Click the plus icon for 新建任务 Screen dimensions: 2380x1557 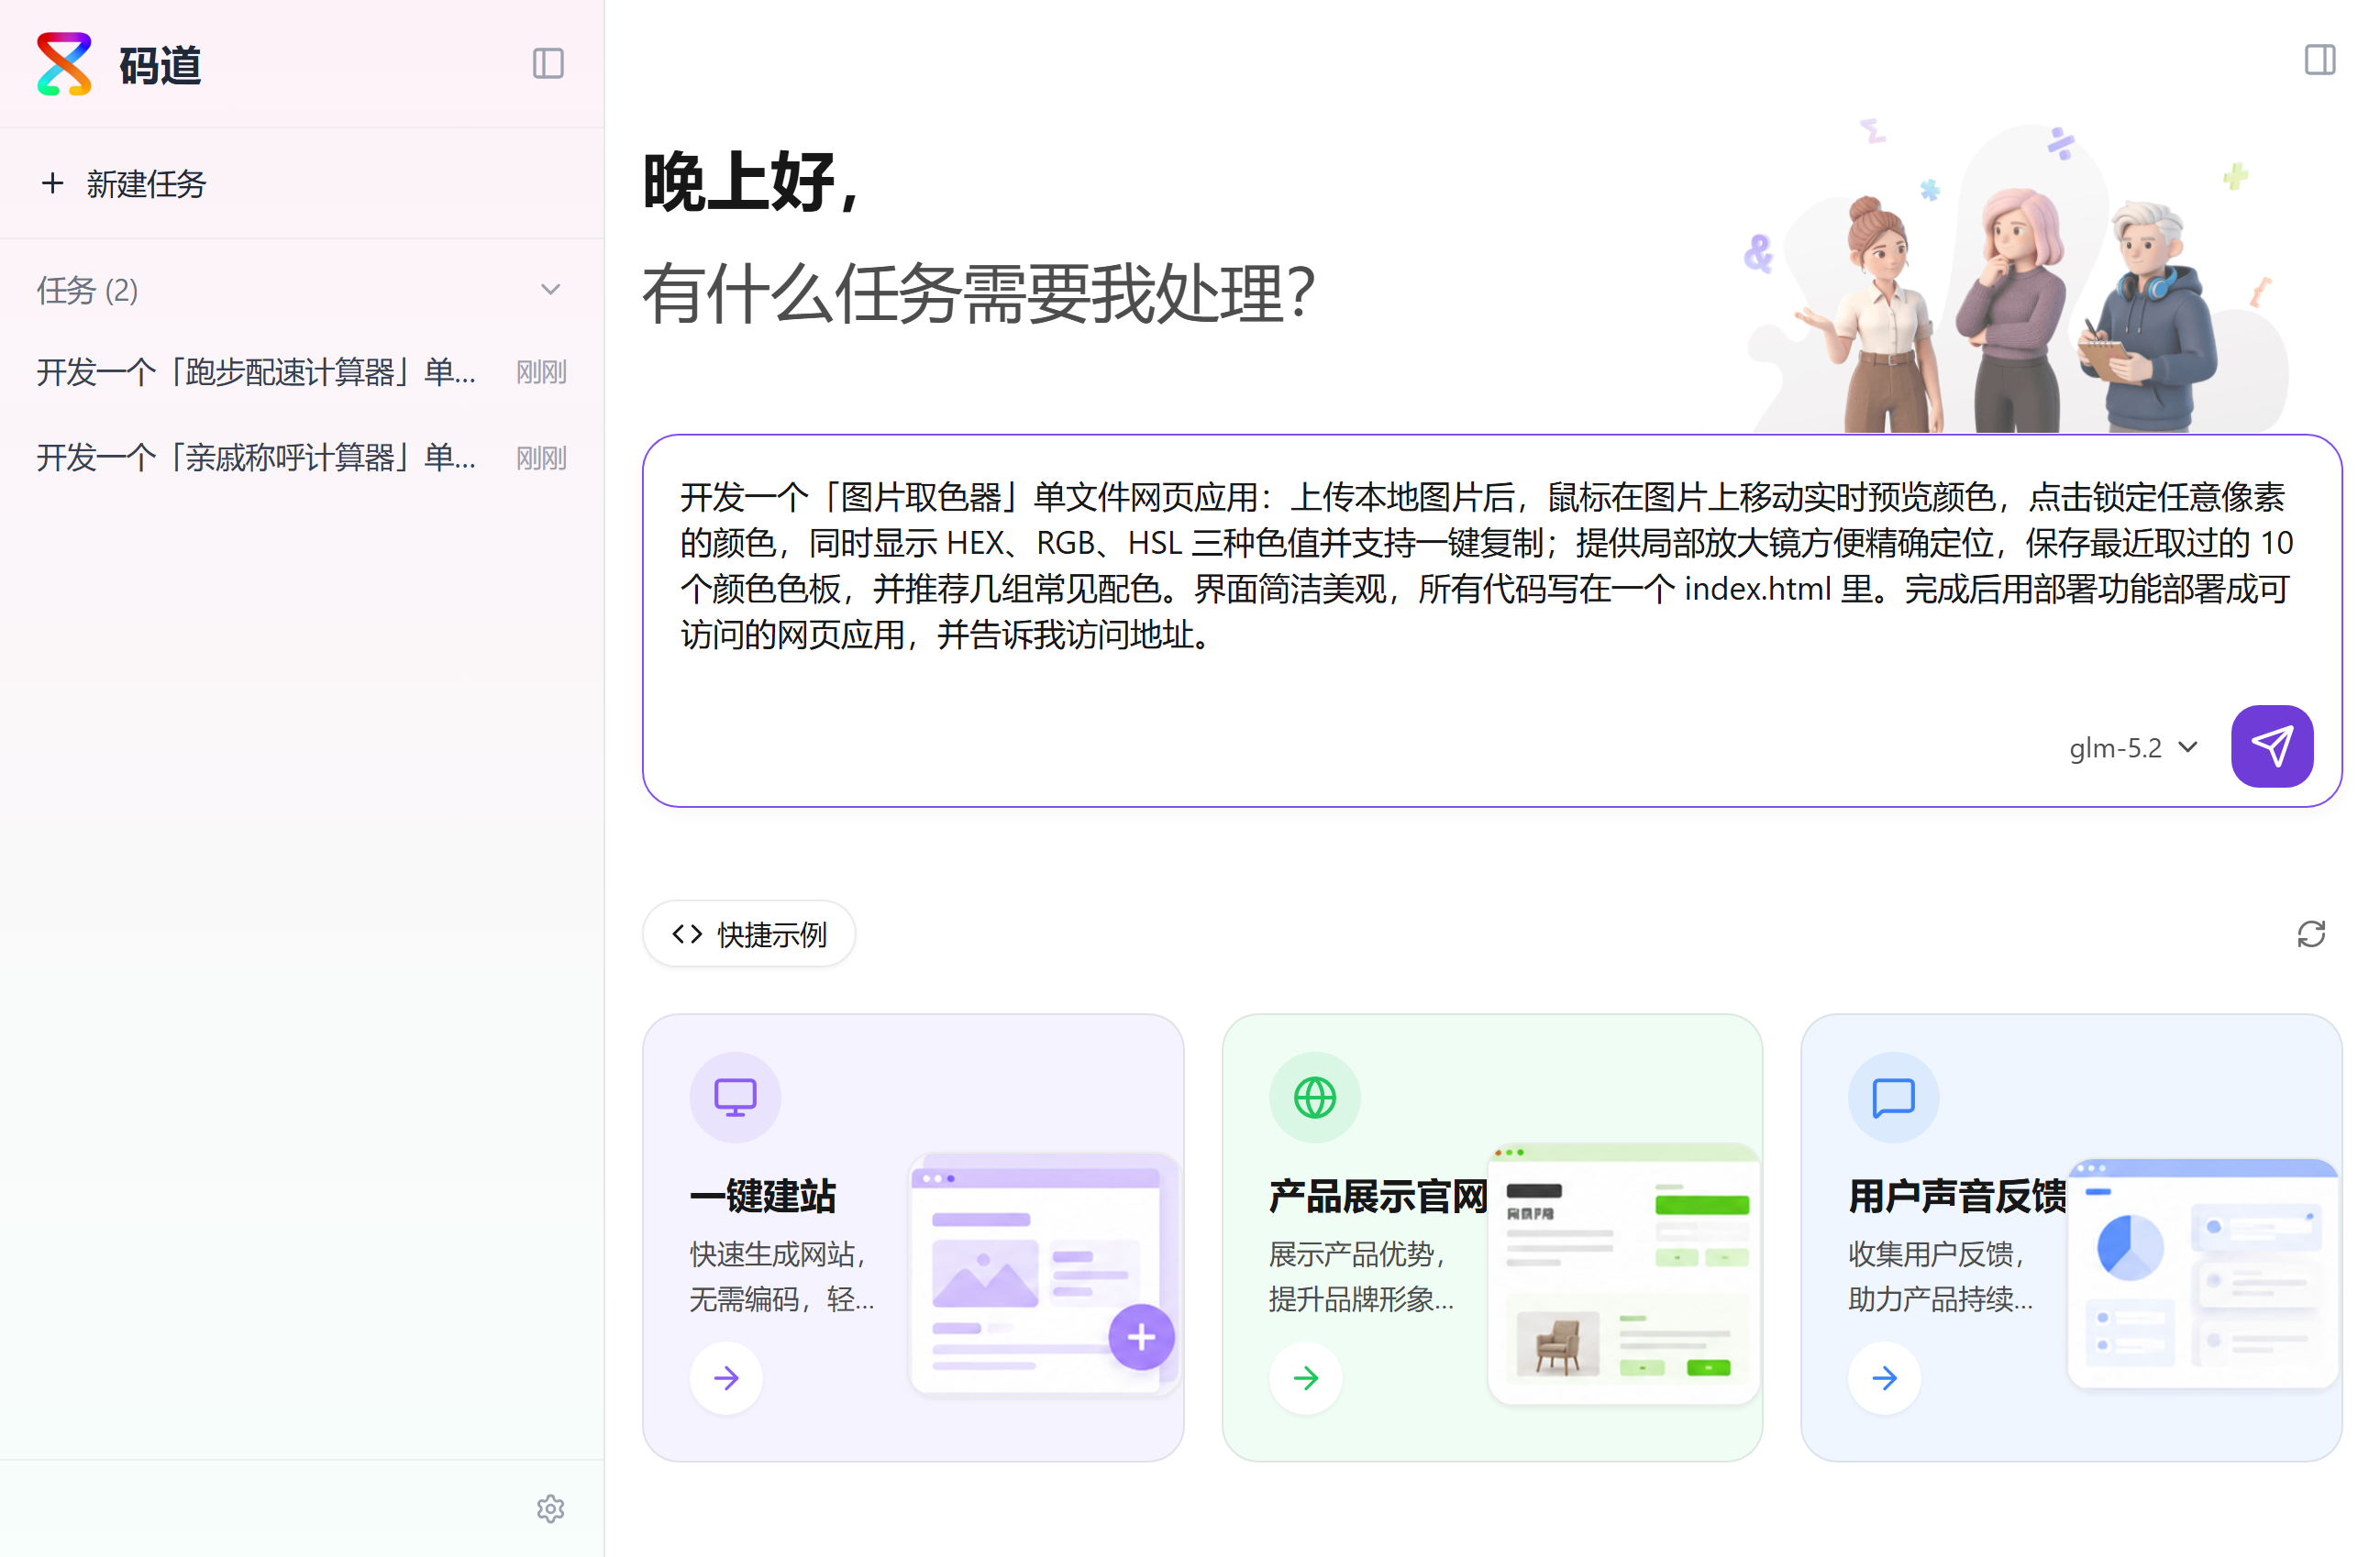[52, 183]
